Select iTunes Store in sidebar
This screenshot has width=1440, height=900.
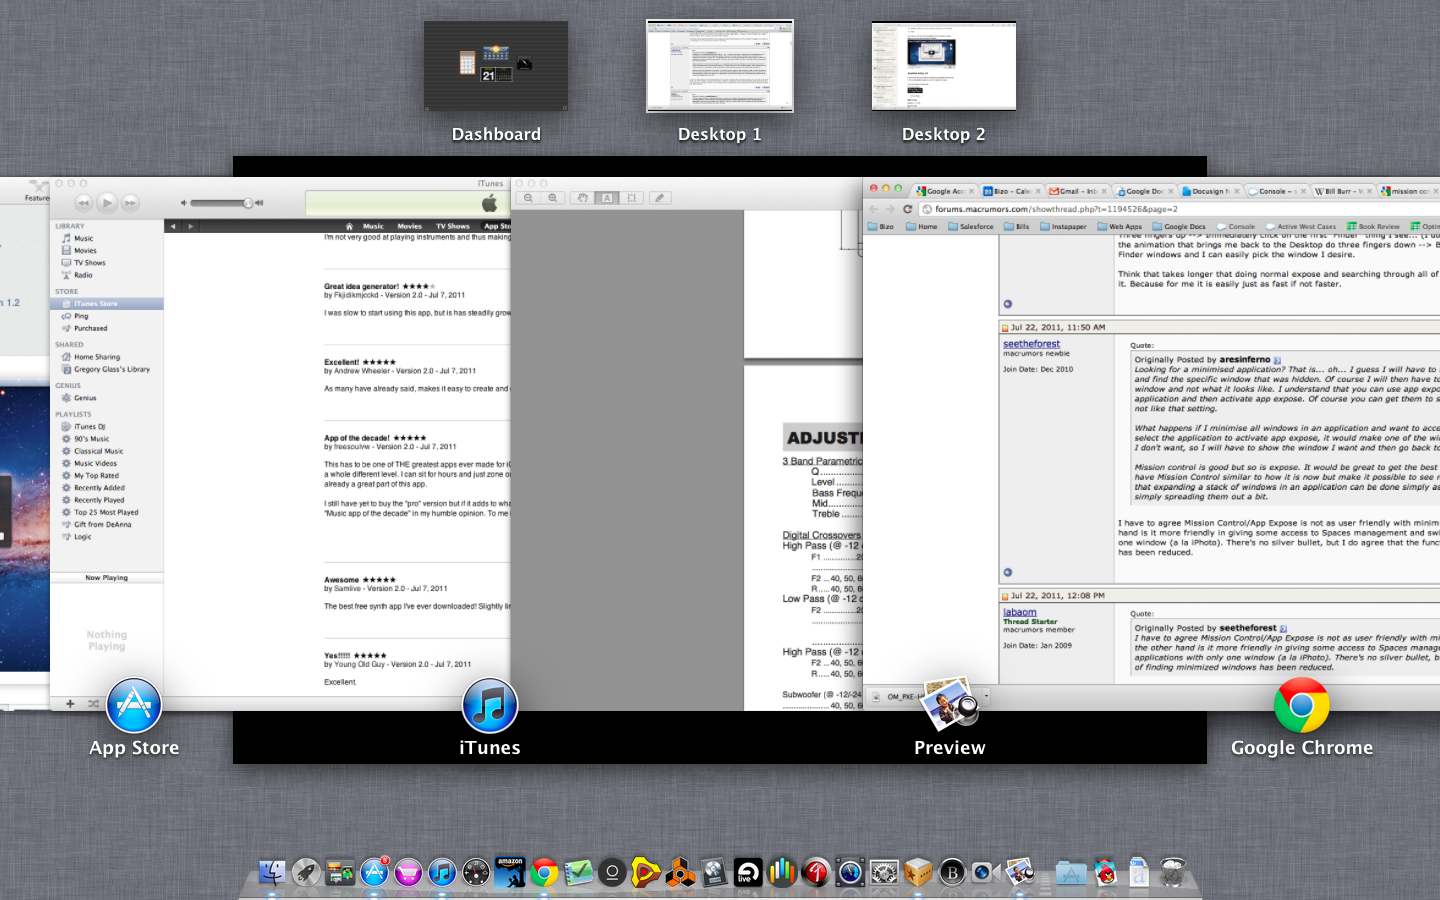tap(107, 304)
